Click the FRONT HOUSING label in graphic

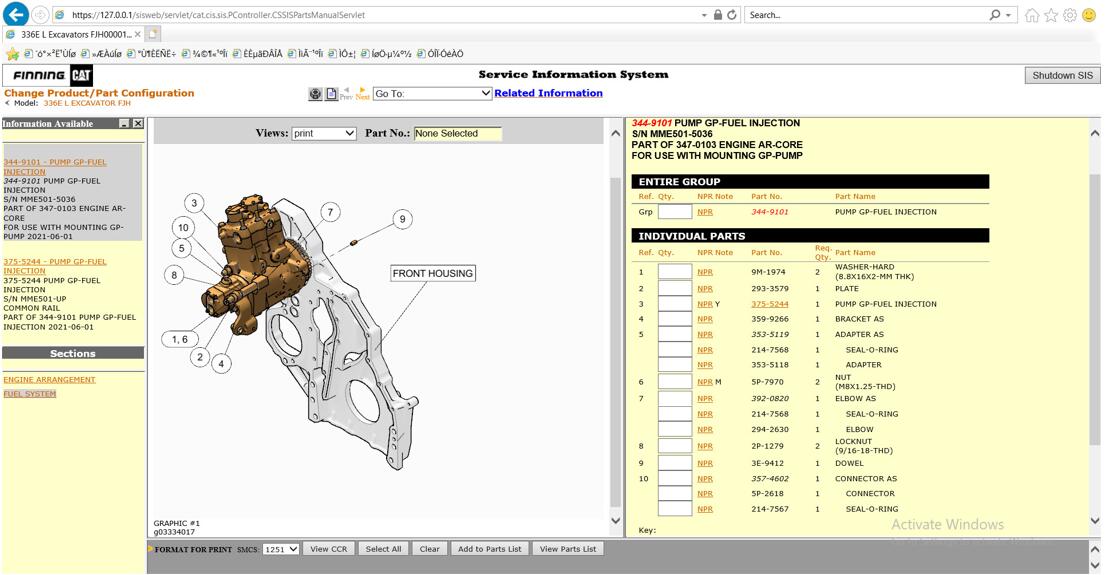coord(433,274)
